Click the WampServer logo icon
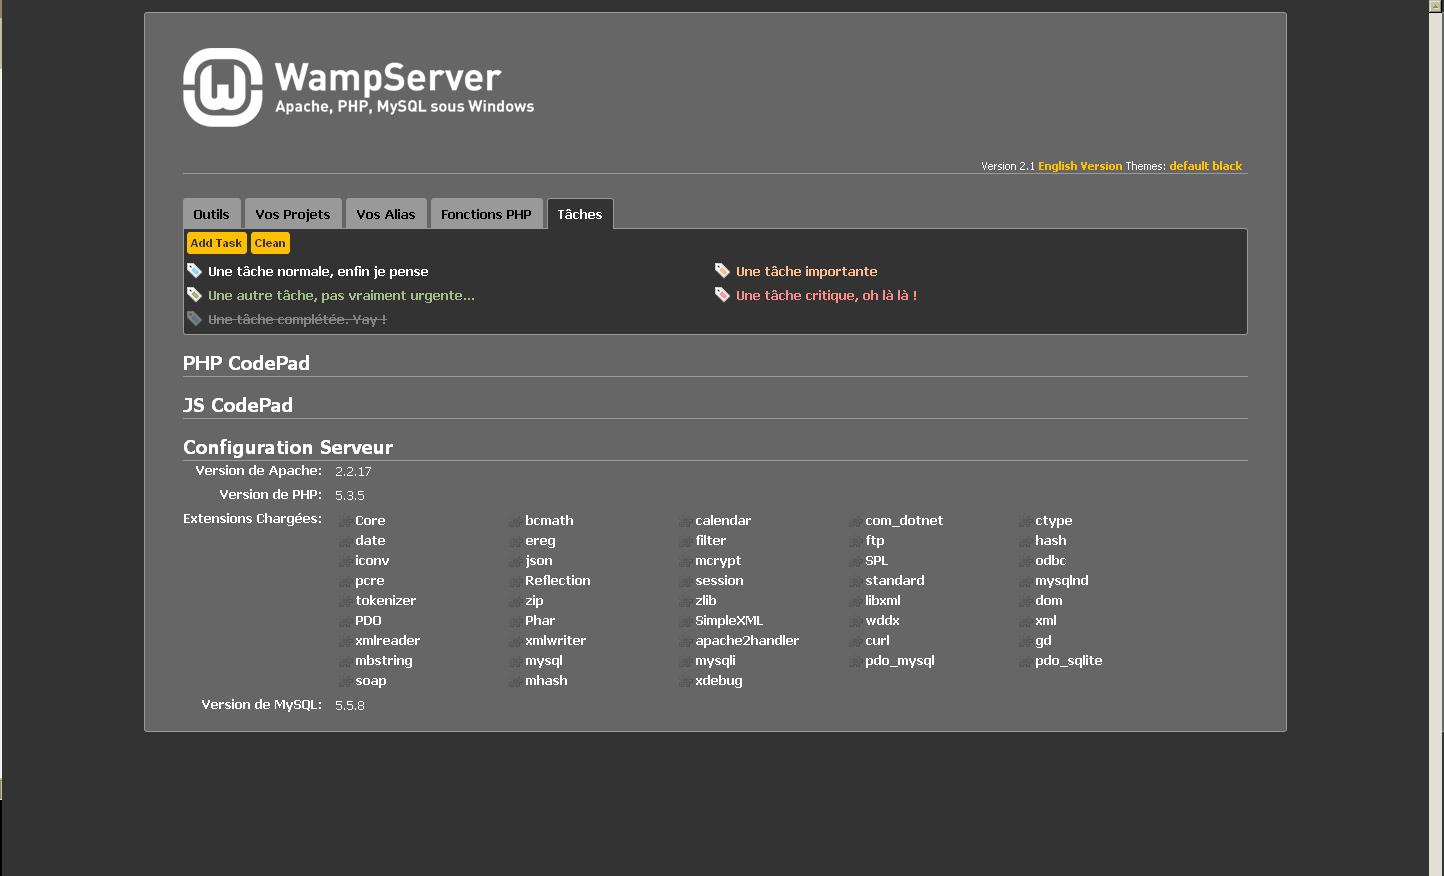The width and height of the screenshot is (1444, 876). coord(223,88)
